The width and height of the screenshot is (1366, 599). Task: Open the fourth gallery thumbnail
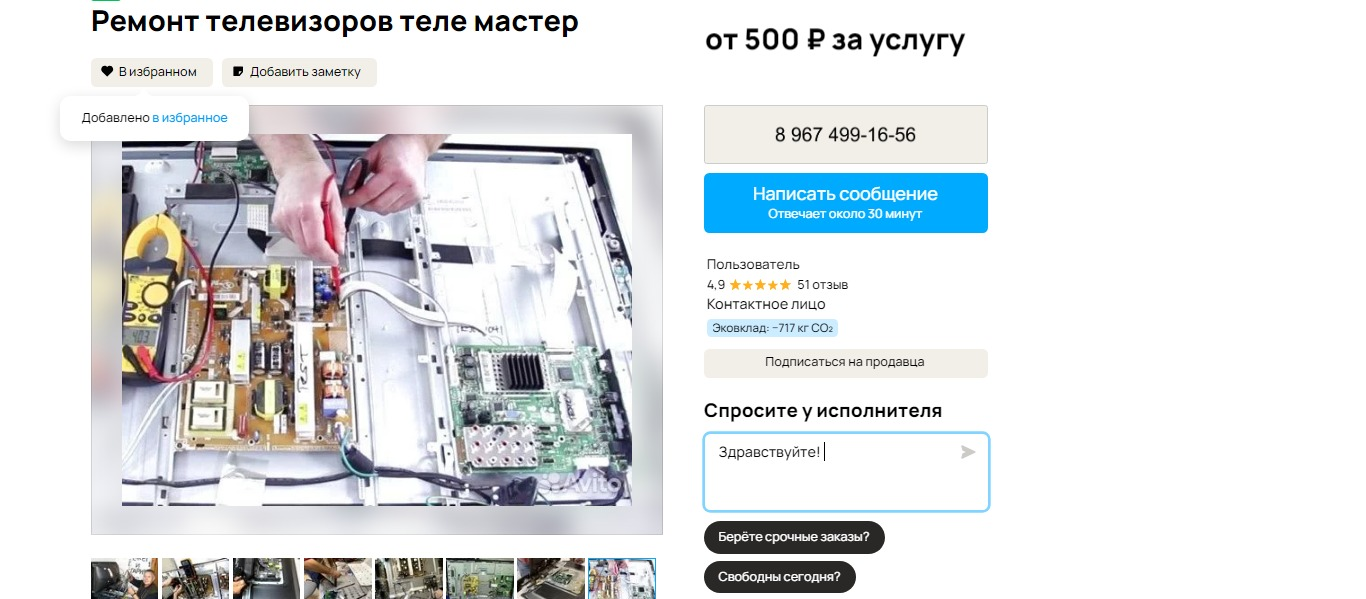(x=337, y=579)
